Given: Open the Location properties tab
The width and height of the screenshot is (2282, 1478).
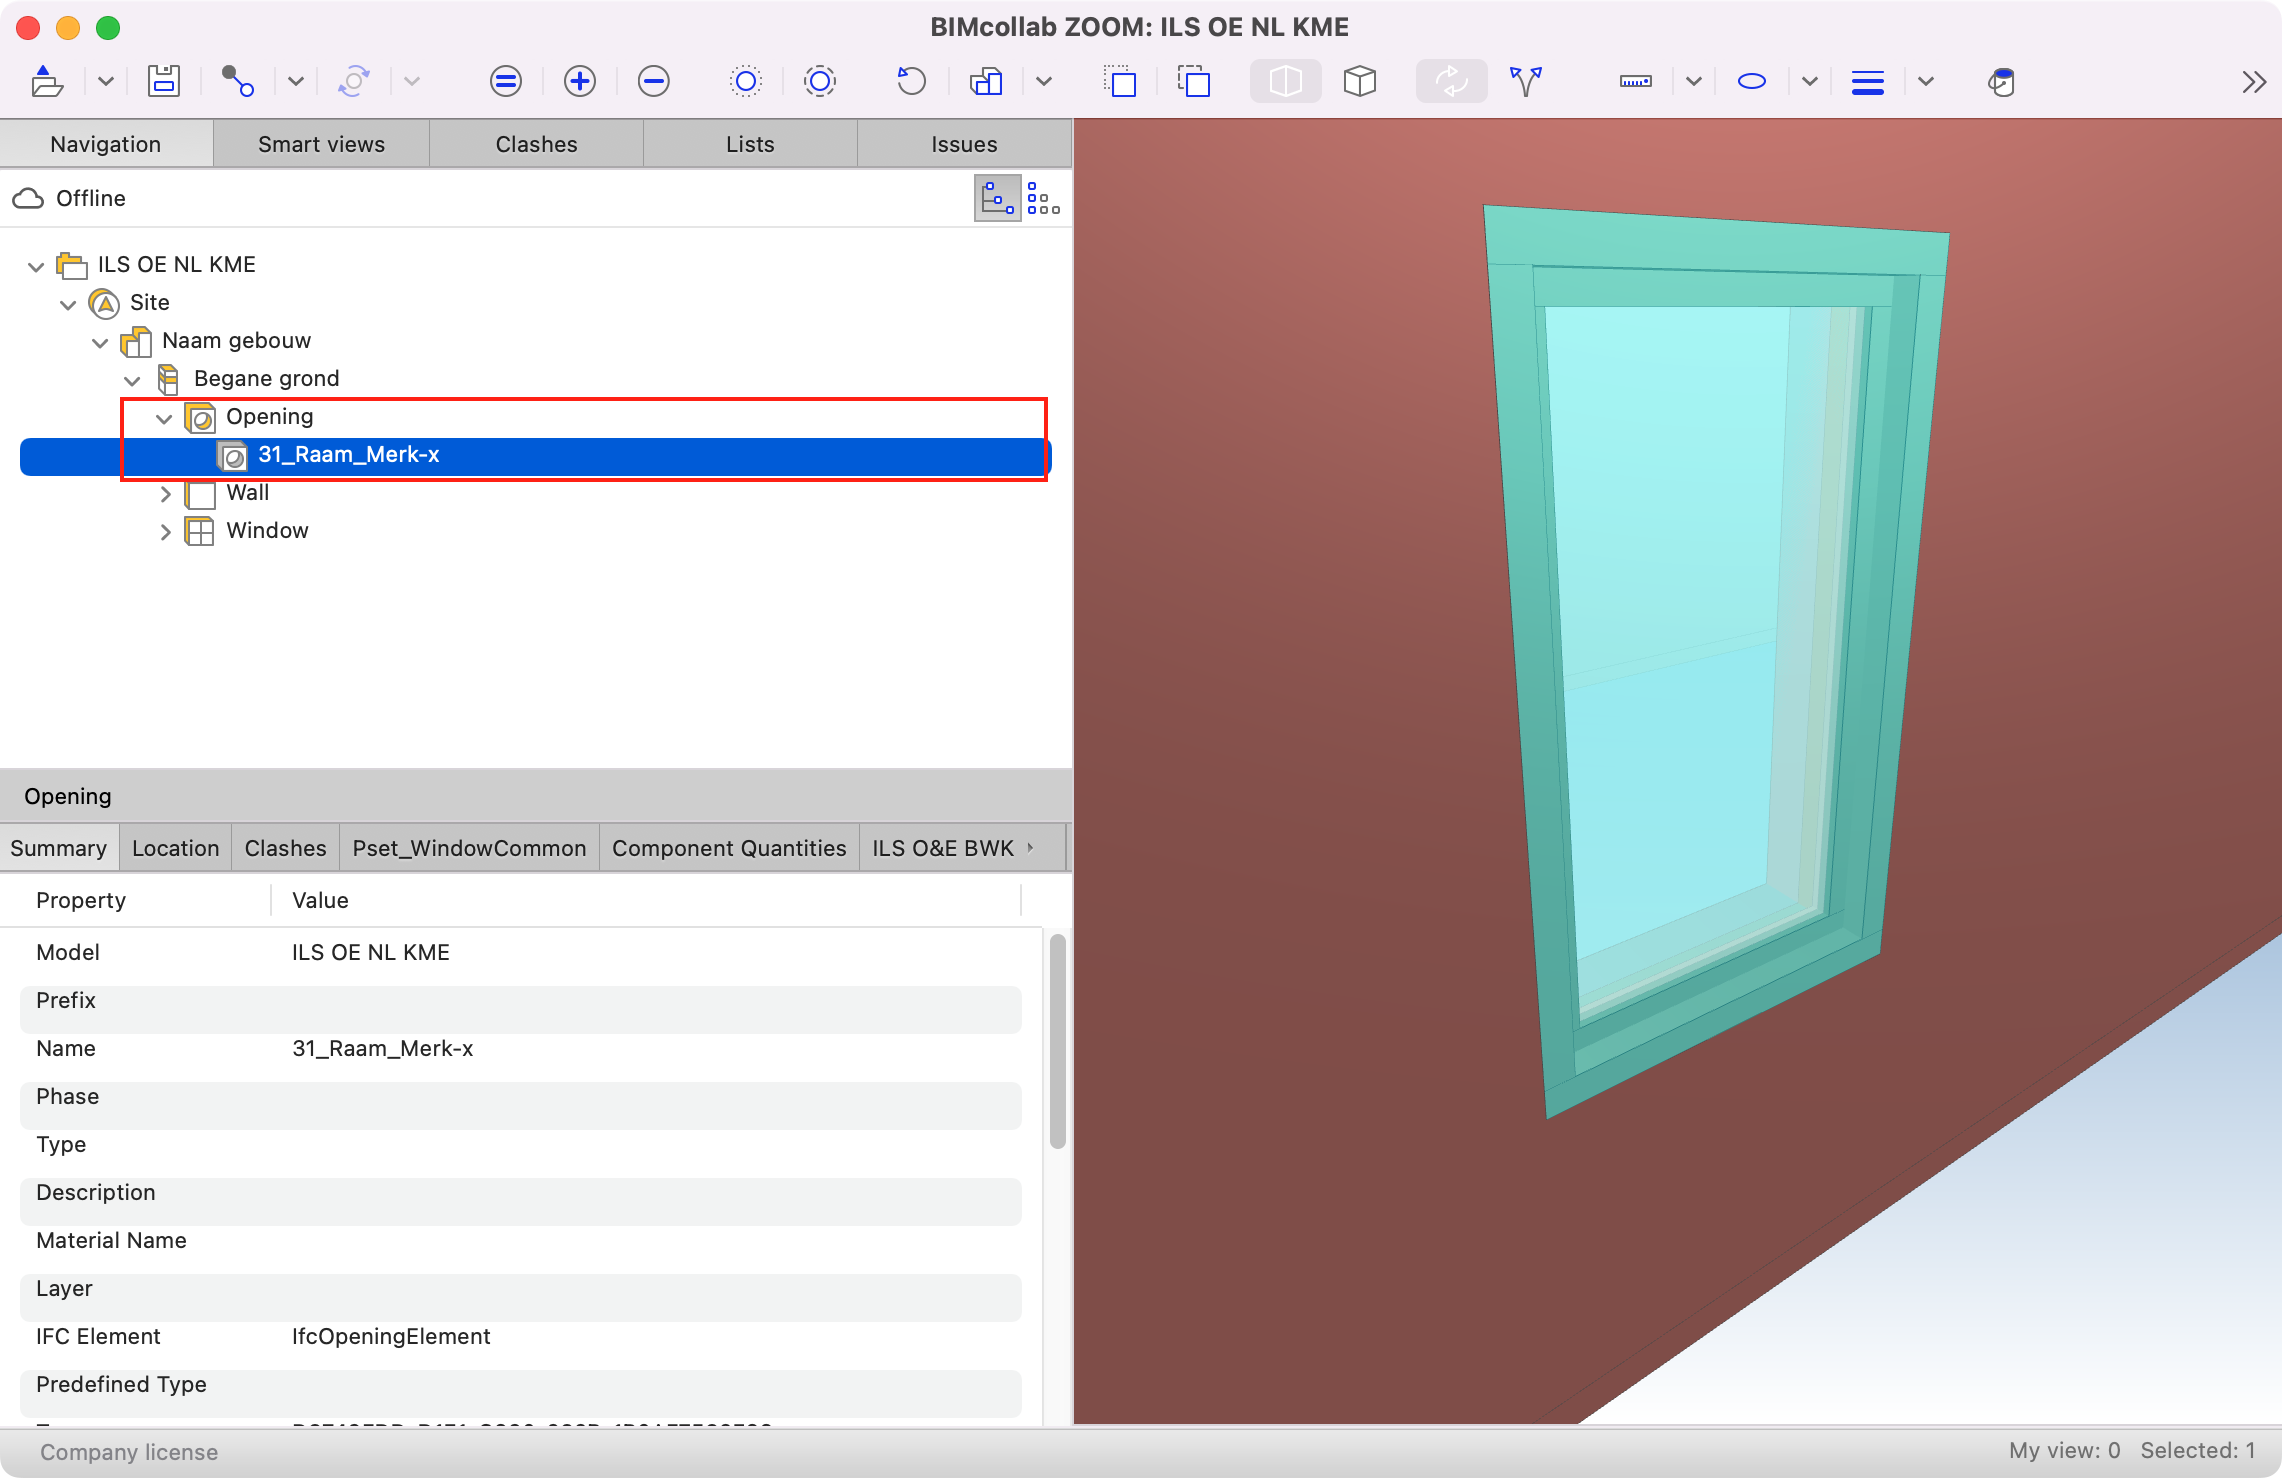Looking at the screenshot, I should [x=176, y=848].
